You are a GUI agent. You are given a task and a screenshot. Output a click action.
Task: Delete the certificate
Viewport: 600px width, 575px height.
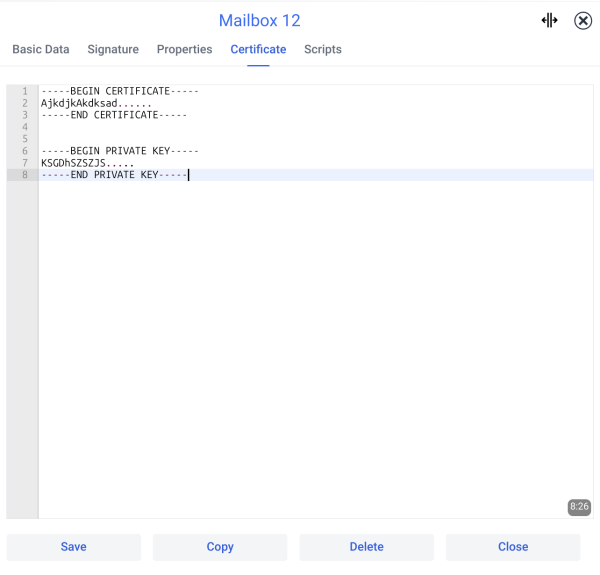367,547
